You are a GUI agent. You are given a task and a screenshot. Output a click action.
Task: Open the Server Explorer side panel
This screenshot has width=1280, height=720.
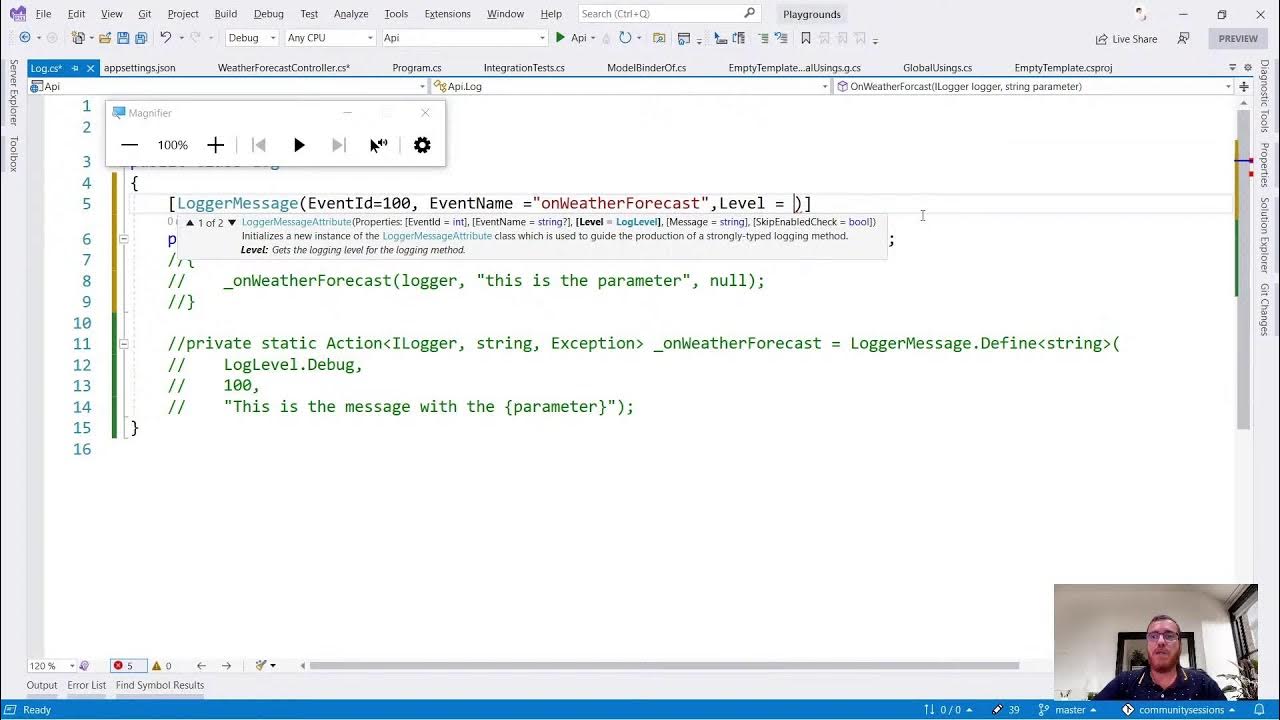pos(14,94)
